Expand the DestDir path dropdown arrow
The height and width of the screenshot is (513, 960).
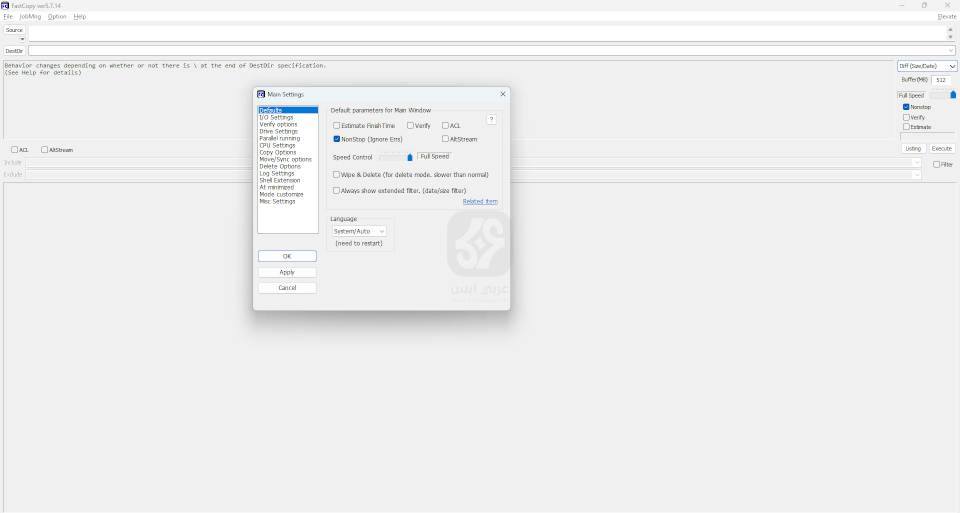pyautogui.click(x=951, y=51)
